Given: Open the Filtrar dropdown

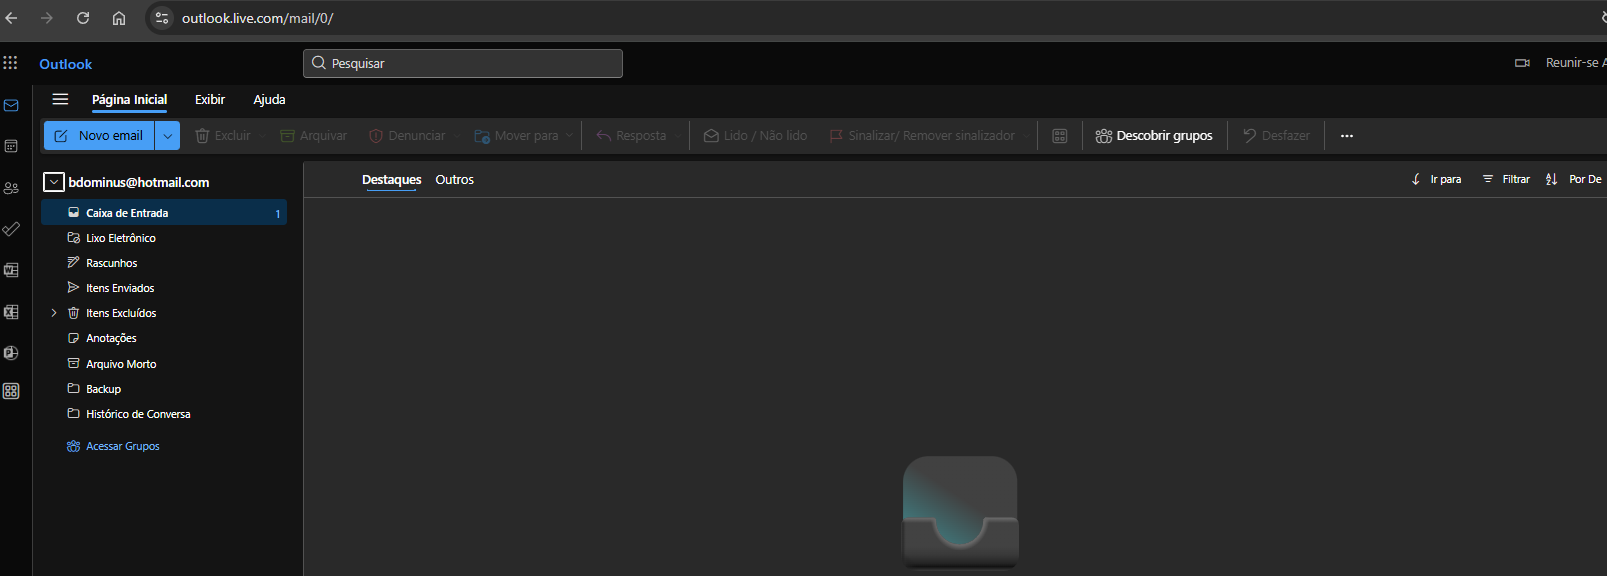Looking at the screenshot, I should click(1506, 179).
